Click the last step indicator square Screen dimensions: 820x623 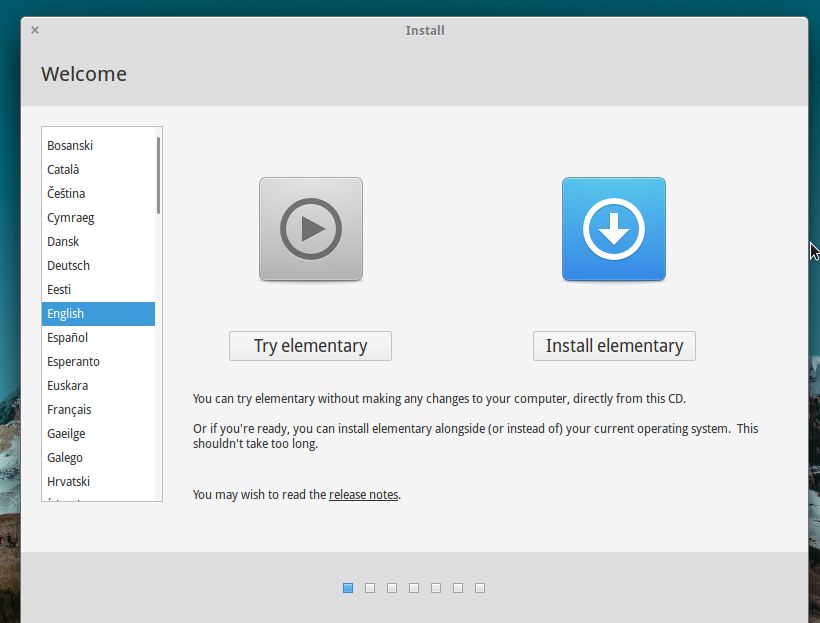[480, 588]
